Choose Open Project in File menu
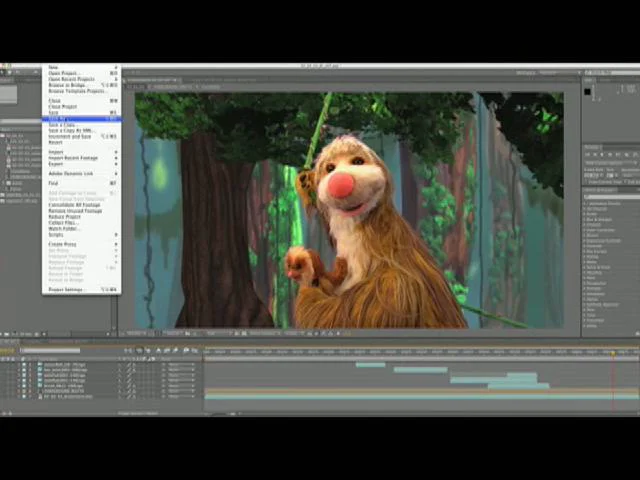The width and height of the screenshot is (640, 480). (82, 73)
